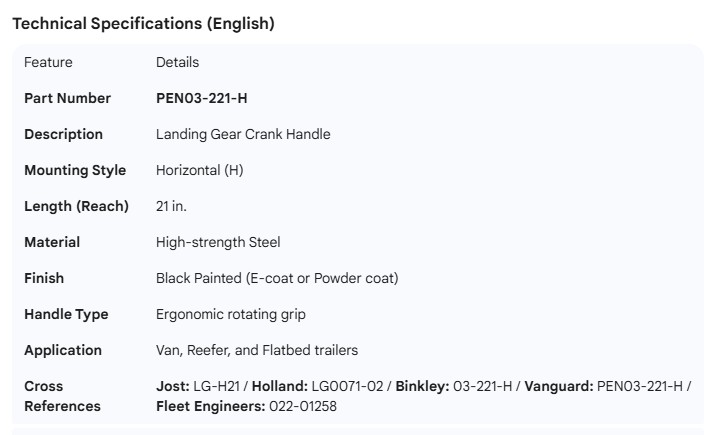This screenshot has height=435, width=706.
Task: Select the Description row label
Action: (63, 134)
